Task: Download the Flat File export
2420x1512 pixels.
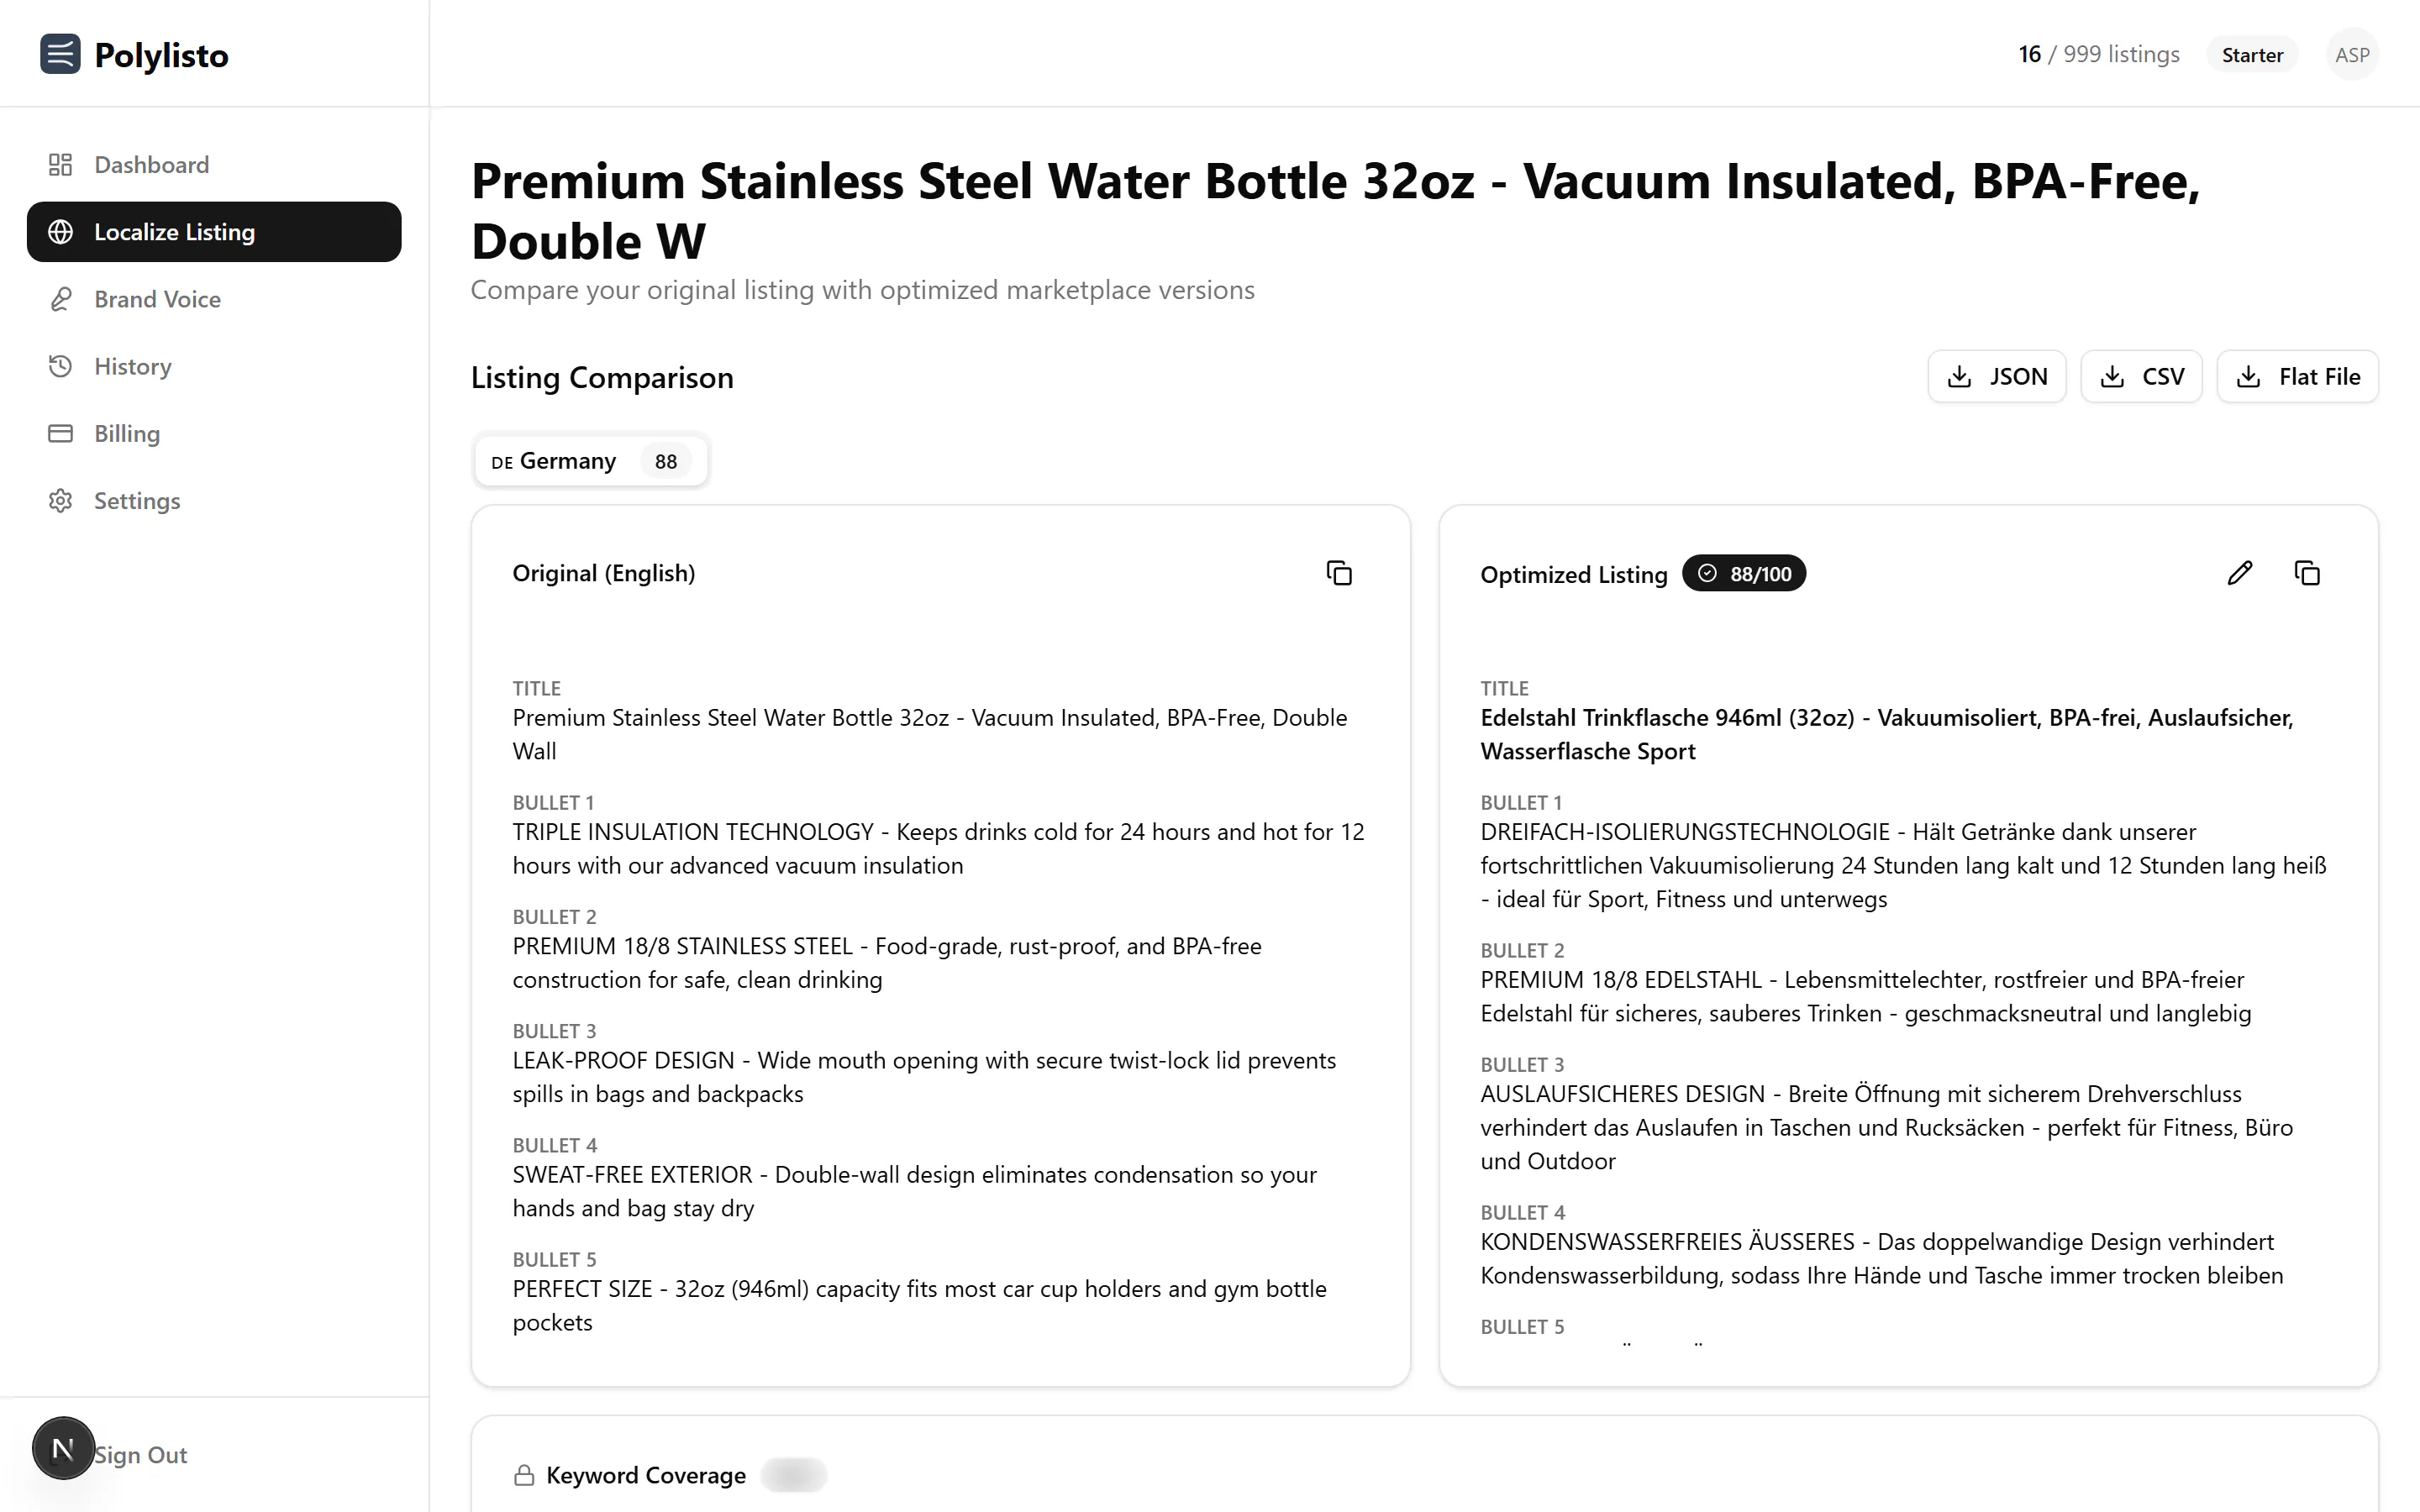Action: pos(2297,377)
